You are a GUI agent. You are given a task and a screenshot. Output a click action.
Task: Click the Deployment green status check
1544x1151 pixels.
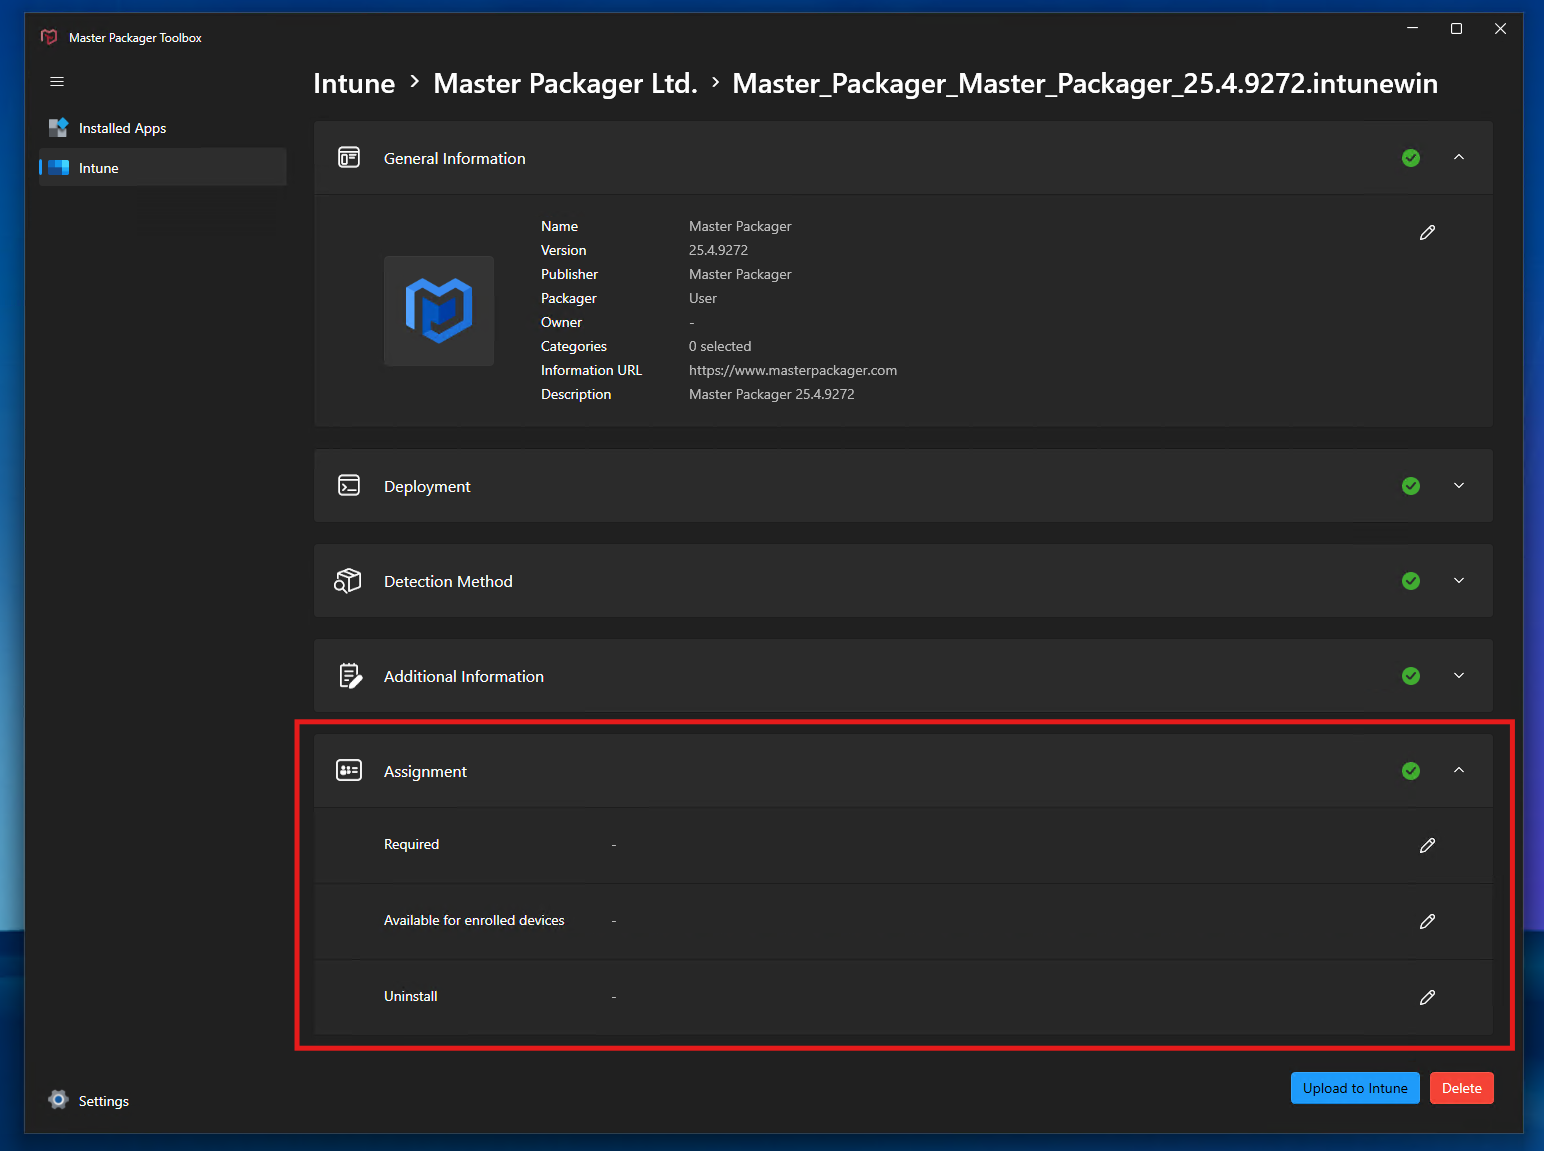pos(1411,486)
